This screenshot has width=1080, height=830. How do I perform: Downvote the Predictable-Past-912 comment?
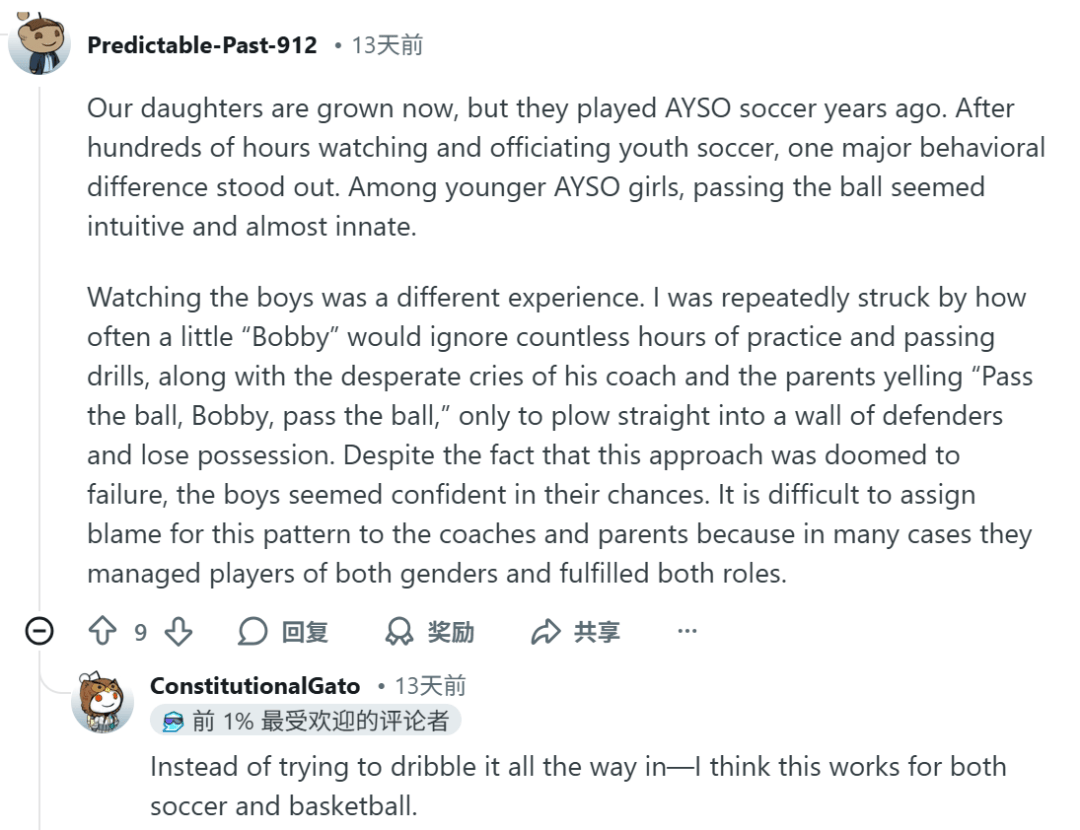pyautogui.click(x=178, y=632)
